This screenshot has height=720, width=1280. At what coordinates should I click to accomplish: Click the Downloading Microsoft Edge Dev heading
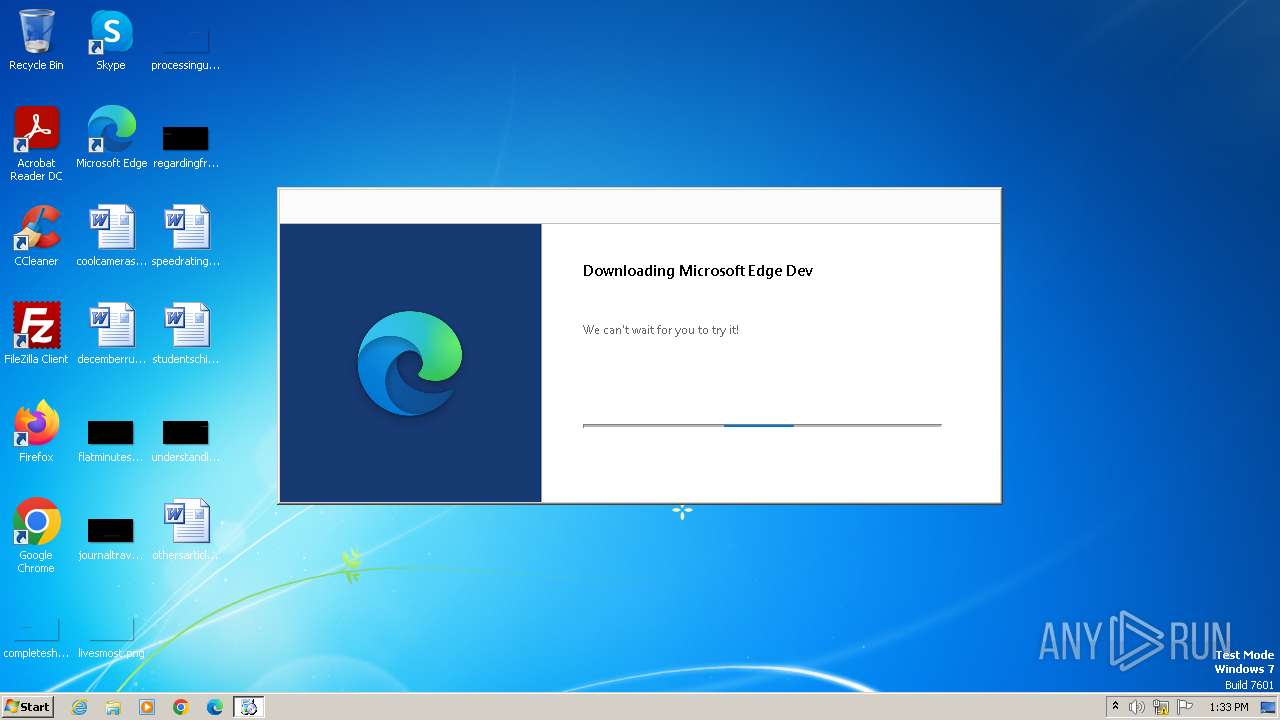(x=698, y=270)
